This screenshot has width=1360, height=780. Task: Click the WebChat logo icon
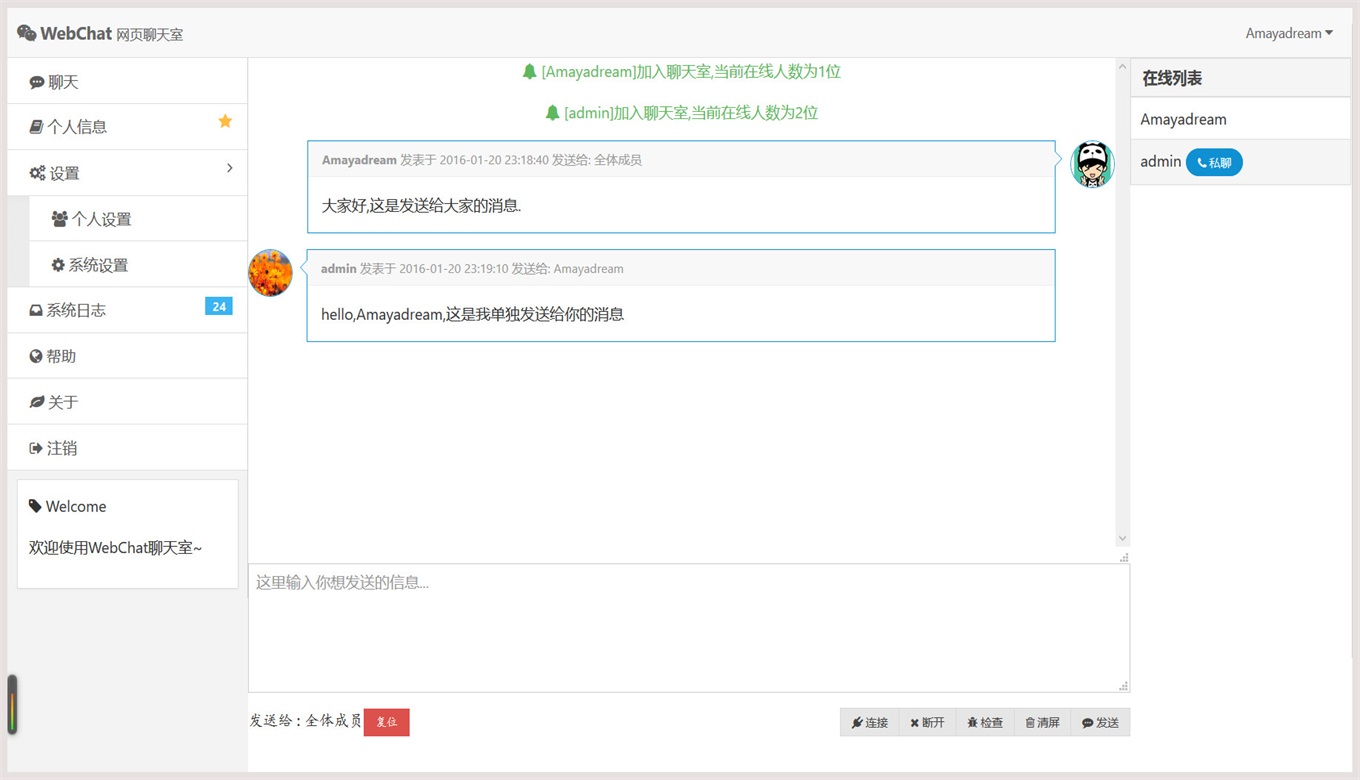(27, 33)
